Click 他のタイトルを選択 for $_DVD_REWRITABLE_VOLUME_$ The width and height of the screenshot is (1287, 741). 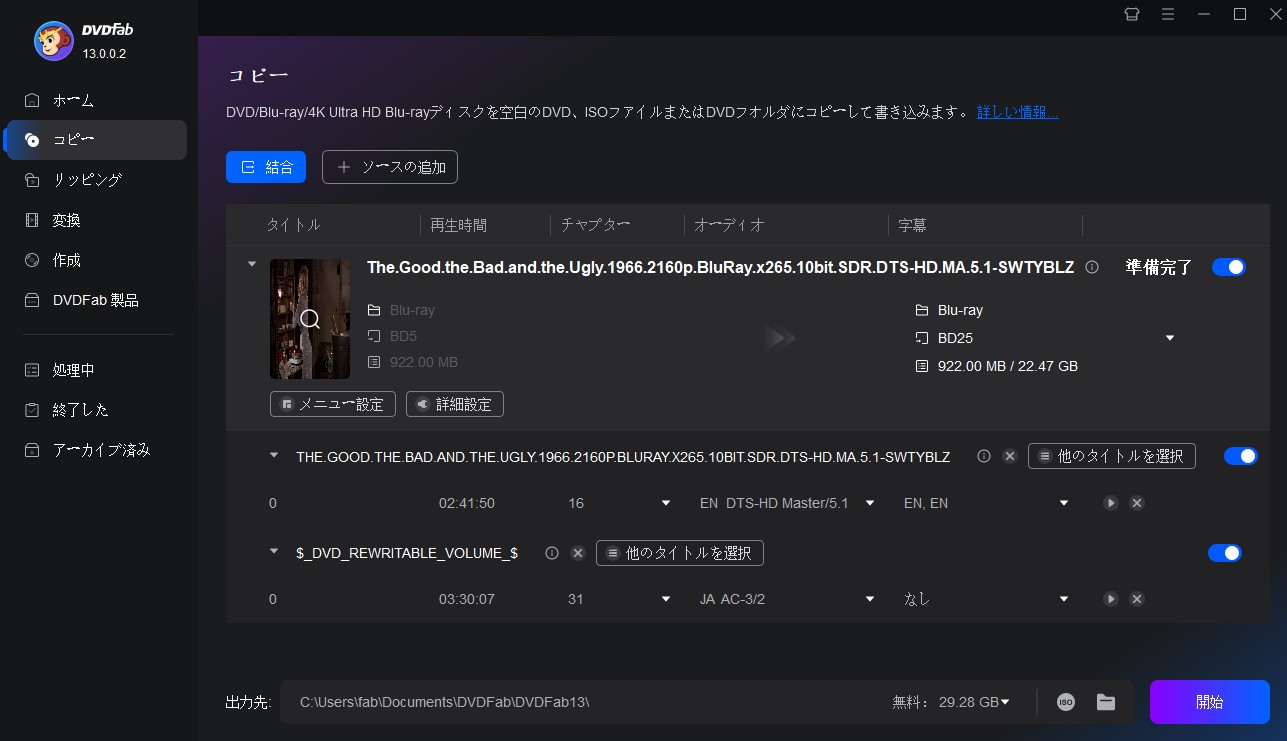(x=680, y=552)
